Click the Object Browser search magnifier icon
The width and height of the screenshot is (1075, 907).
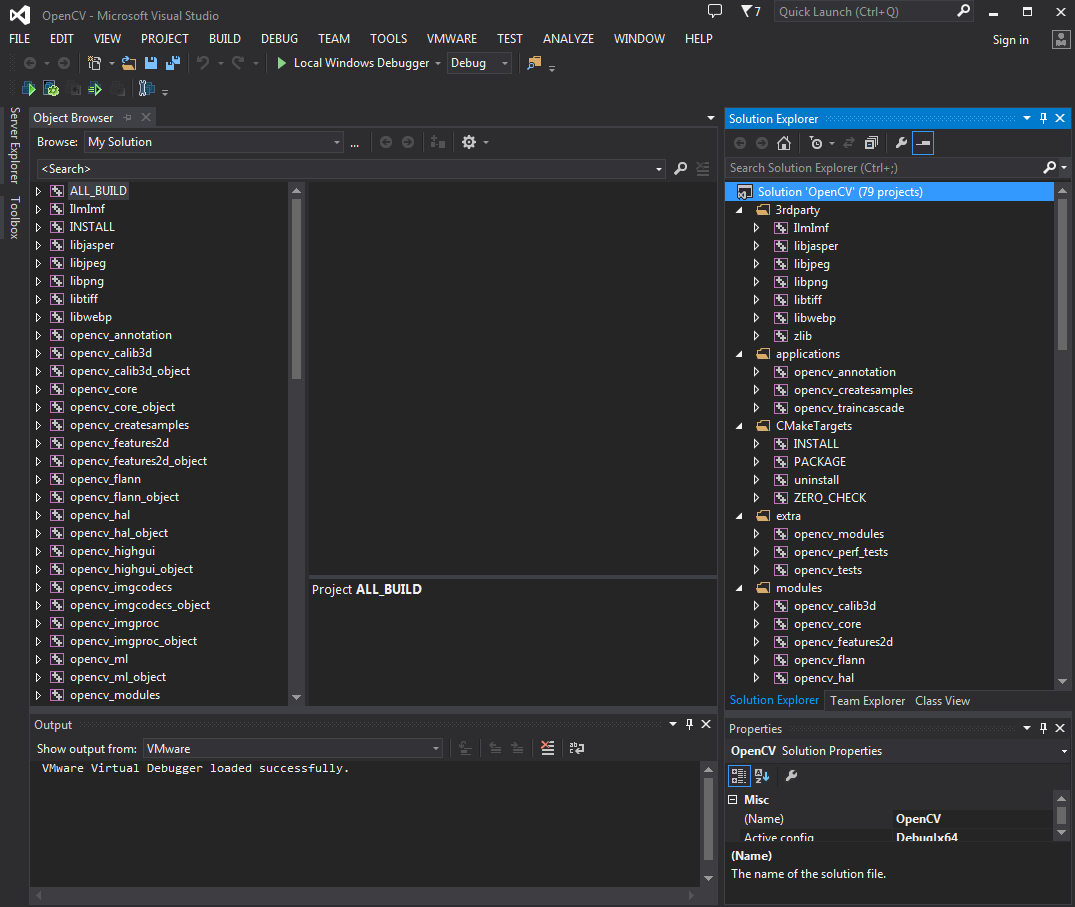[681, 169]
